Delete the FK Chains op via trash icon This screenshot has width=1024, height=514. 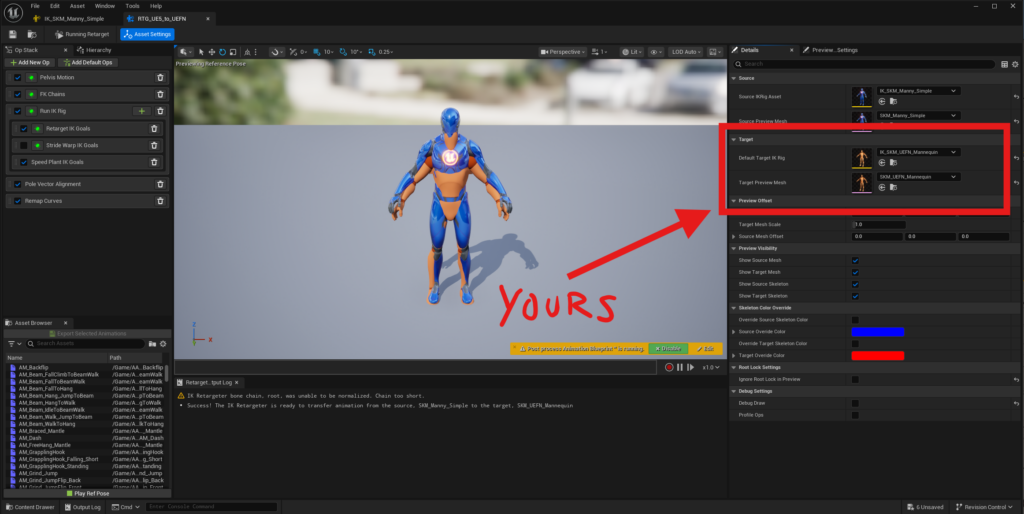pyautogui.click(x=160, y=94)
